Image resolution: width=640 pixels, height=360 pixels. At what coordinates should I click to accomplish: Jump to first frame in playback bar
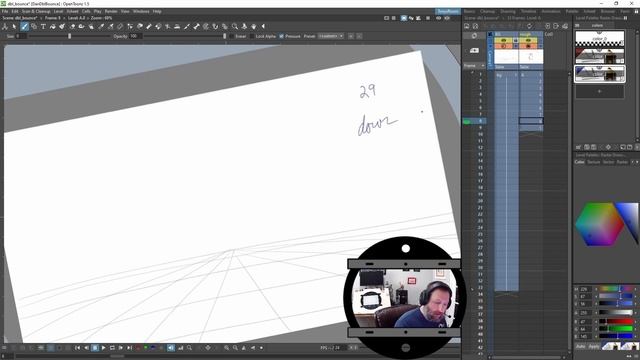(77, 348)
